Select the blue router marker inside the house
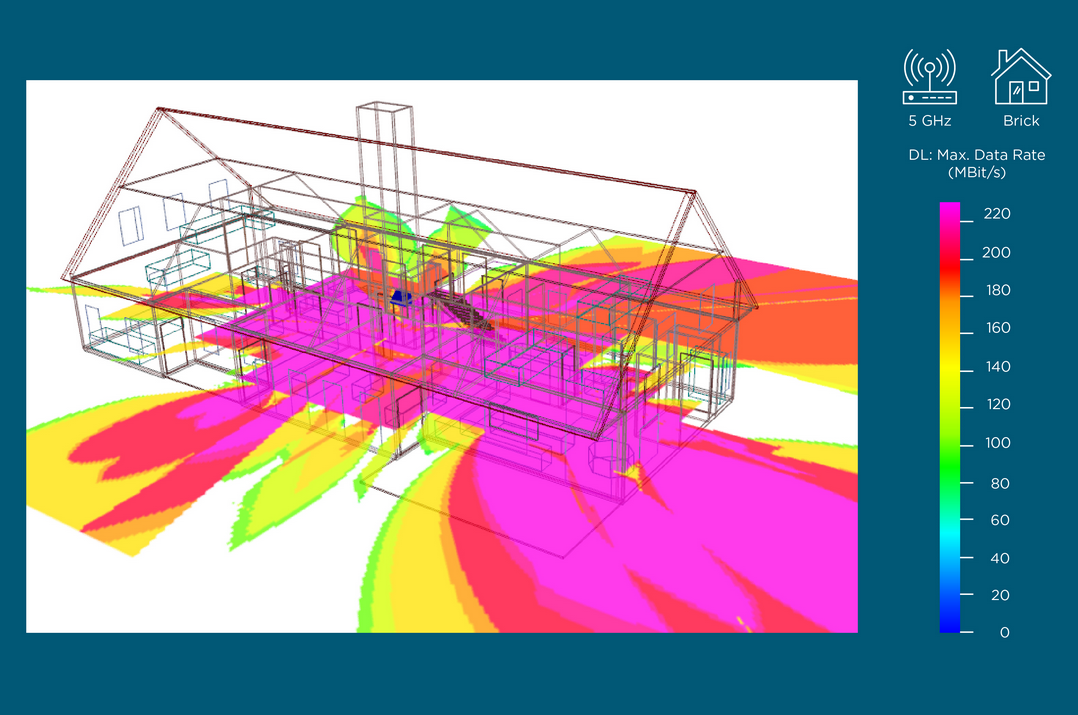 (401, 297)
